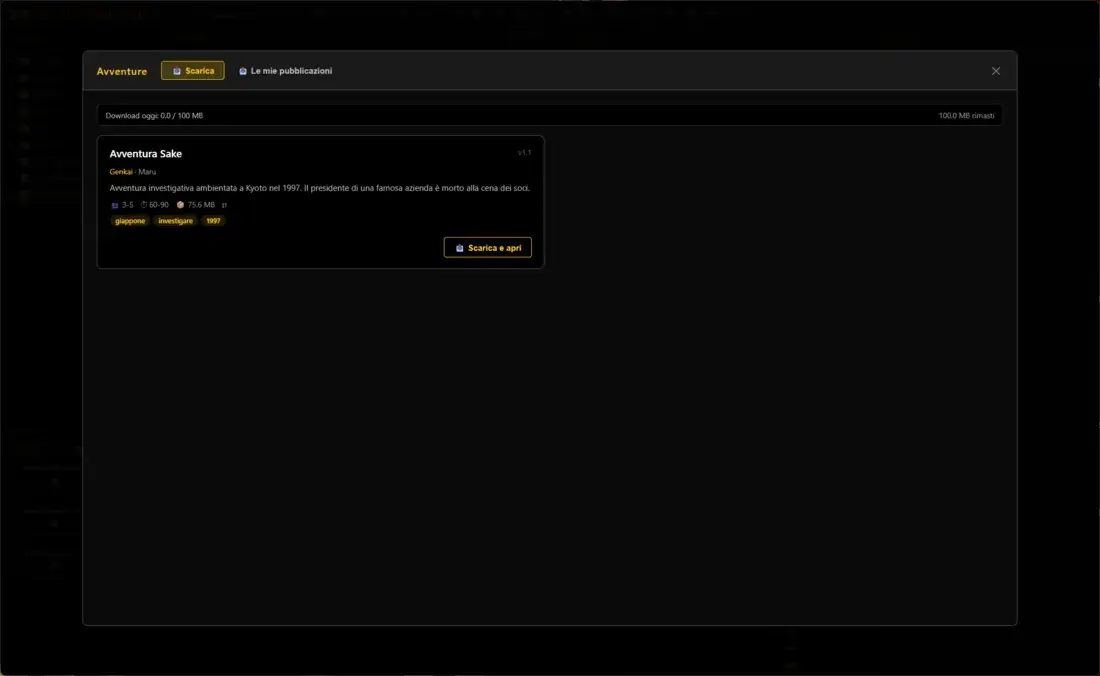Click the small icon right of 75.6 MB
1100x676 pixels.
point(224,205)
